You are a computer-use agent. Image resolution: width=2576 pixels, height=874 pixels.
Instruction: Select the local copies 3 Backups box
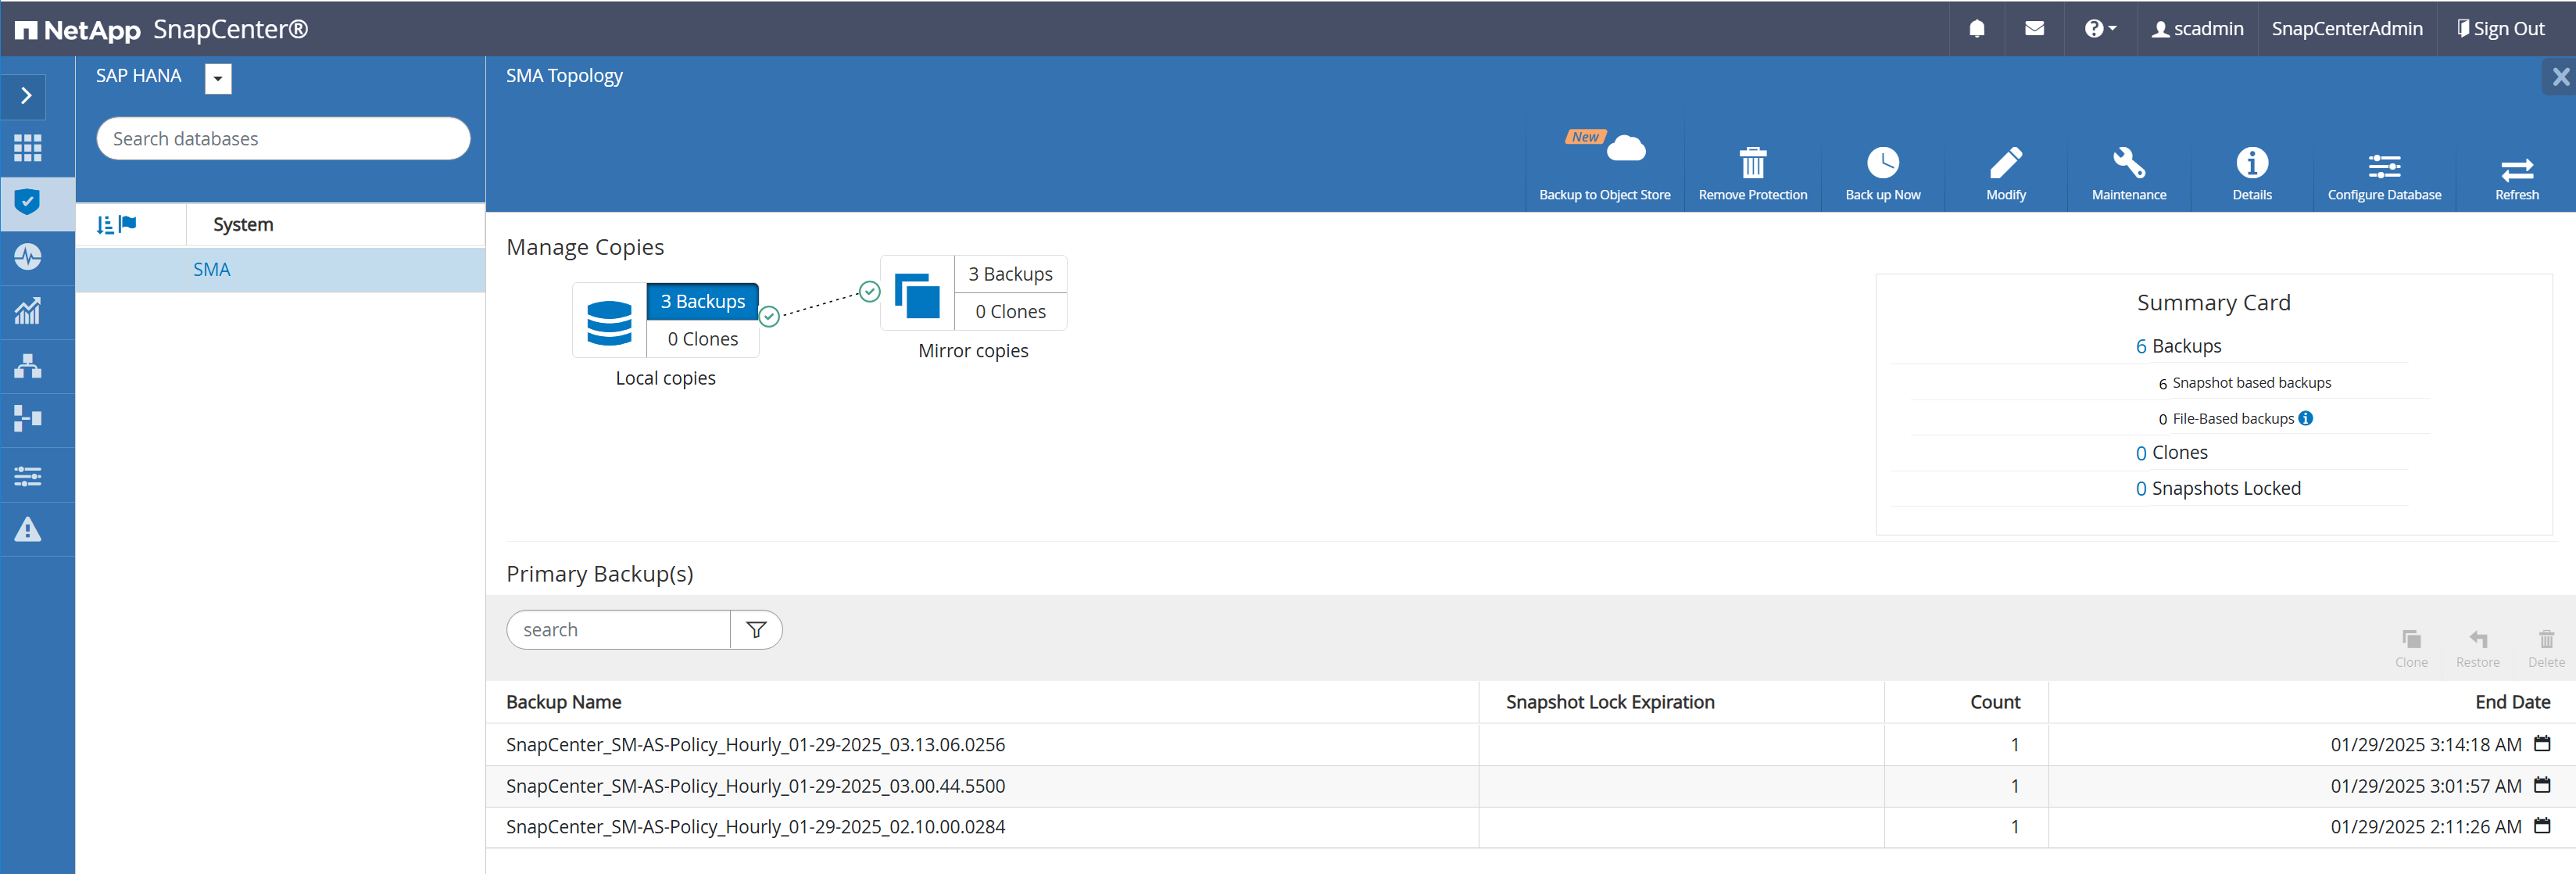click(x=702, y=301)
